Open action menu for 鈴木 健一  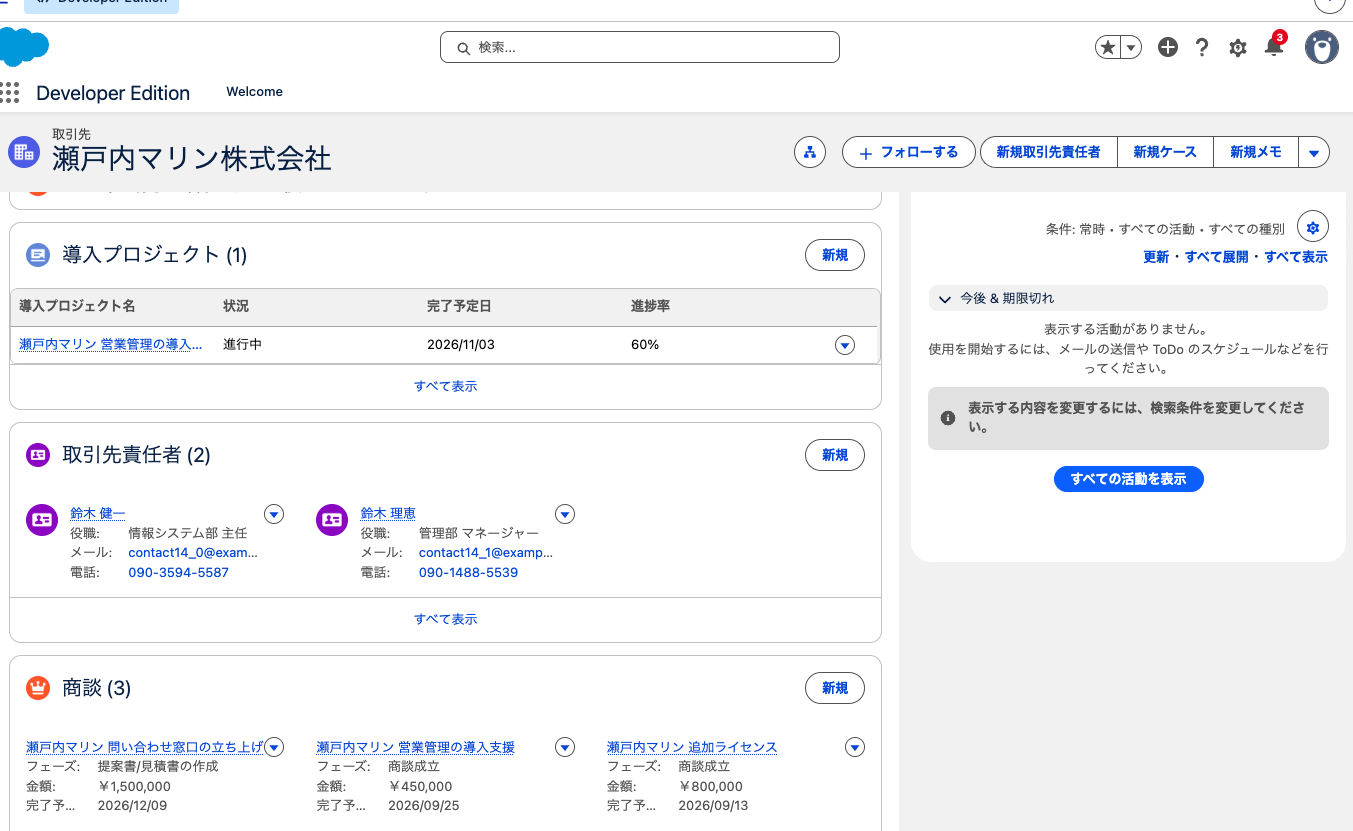(275, 514)
